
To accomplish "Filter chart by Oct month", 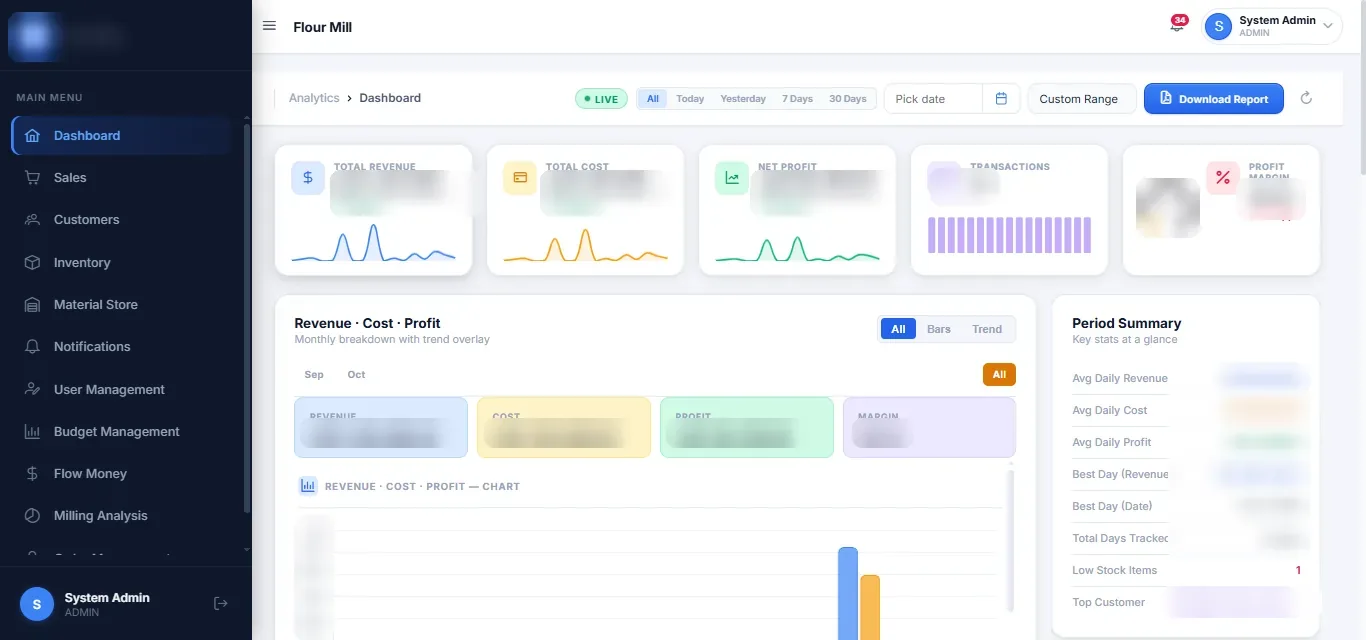I will tap(356, 375).
